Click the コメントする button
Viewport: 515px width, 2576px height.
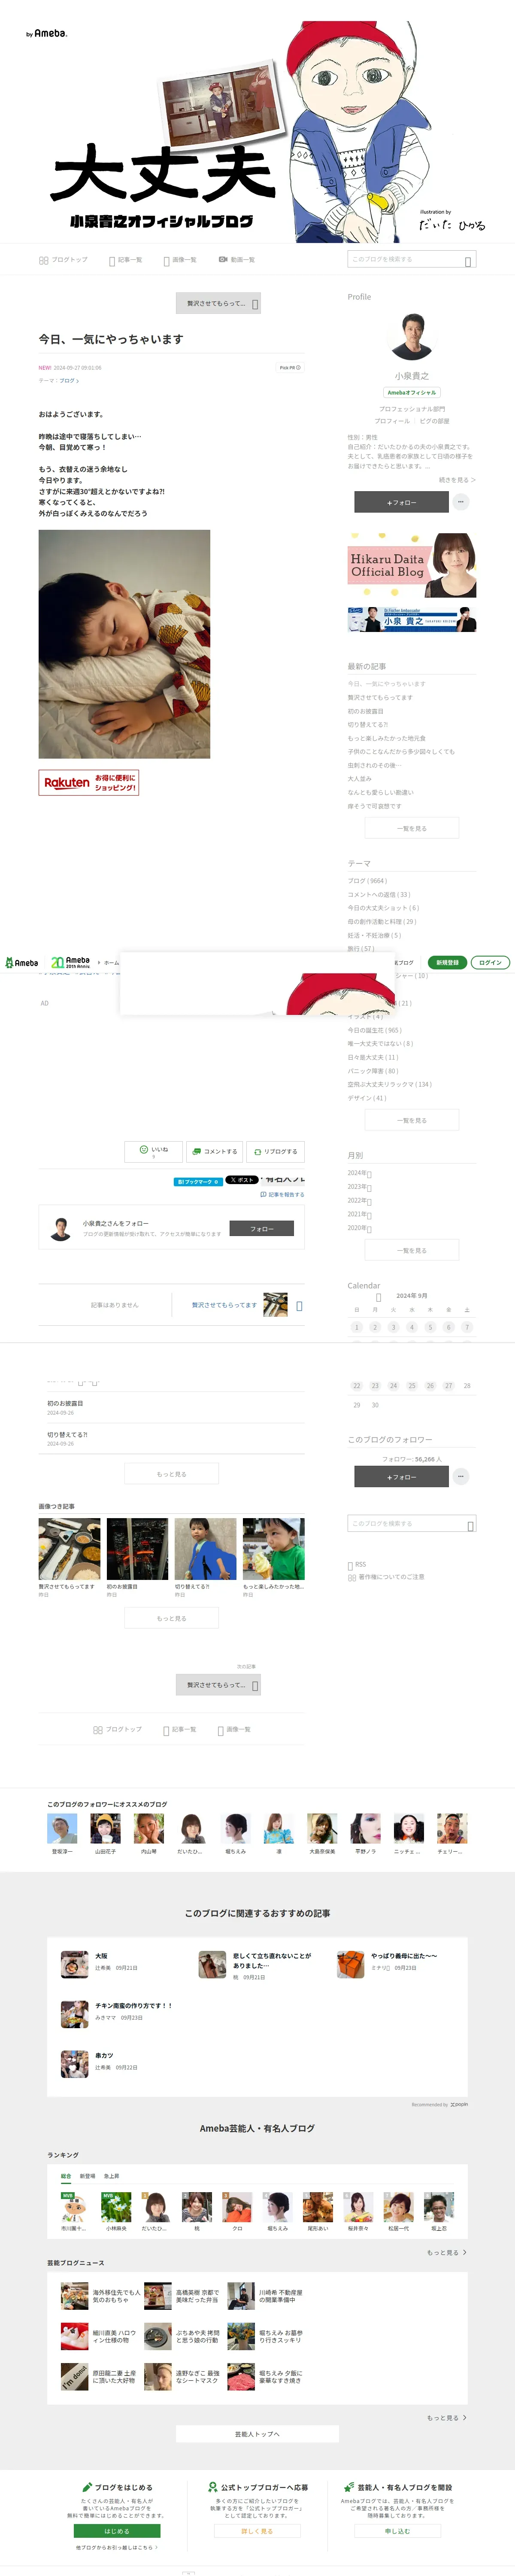pyautogui.click(x=214, y=1151)
